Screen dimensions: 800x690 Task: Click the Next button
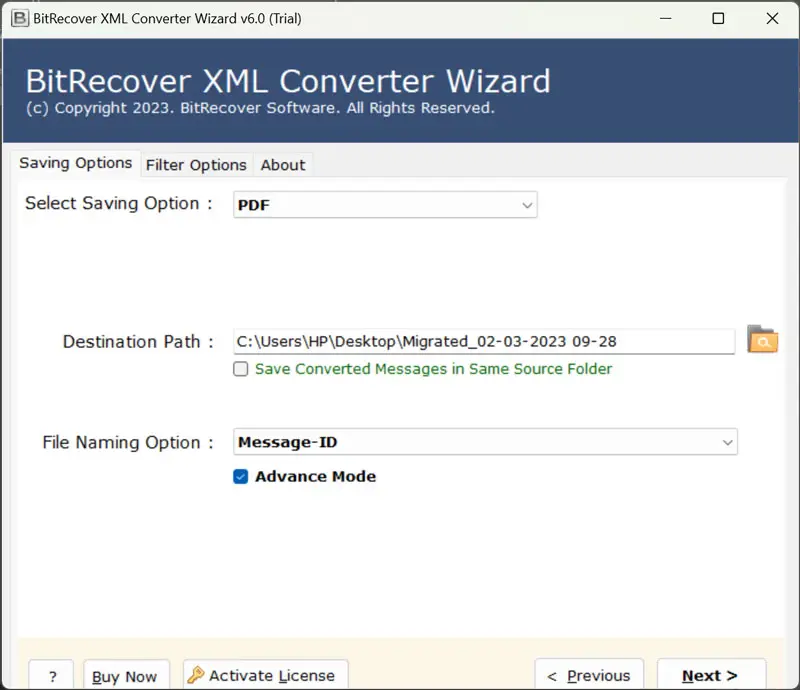pos(711,675)
